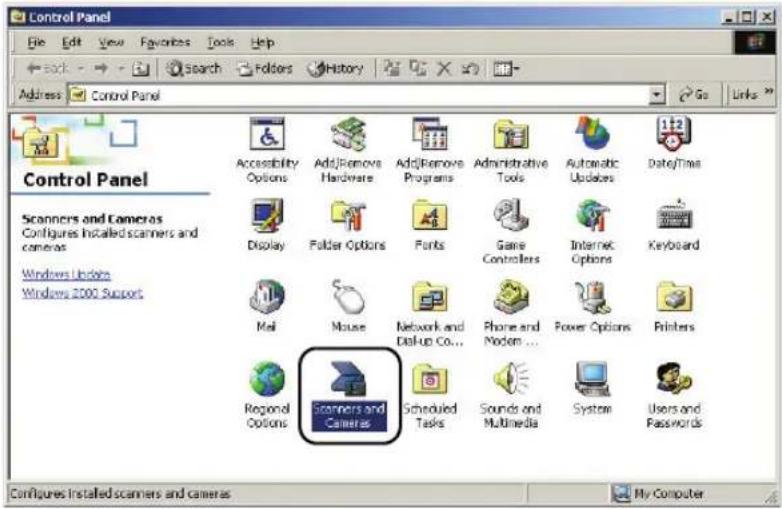This screenshot has height=509, width=782.
Task: Open the Edit menu
Action: pyautogui.click(x=71, y=42)
